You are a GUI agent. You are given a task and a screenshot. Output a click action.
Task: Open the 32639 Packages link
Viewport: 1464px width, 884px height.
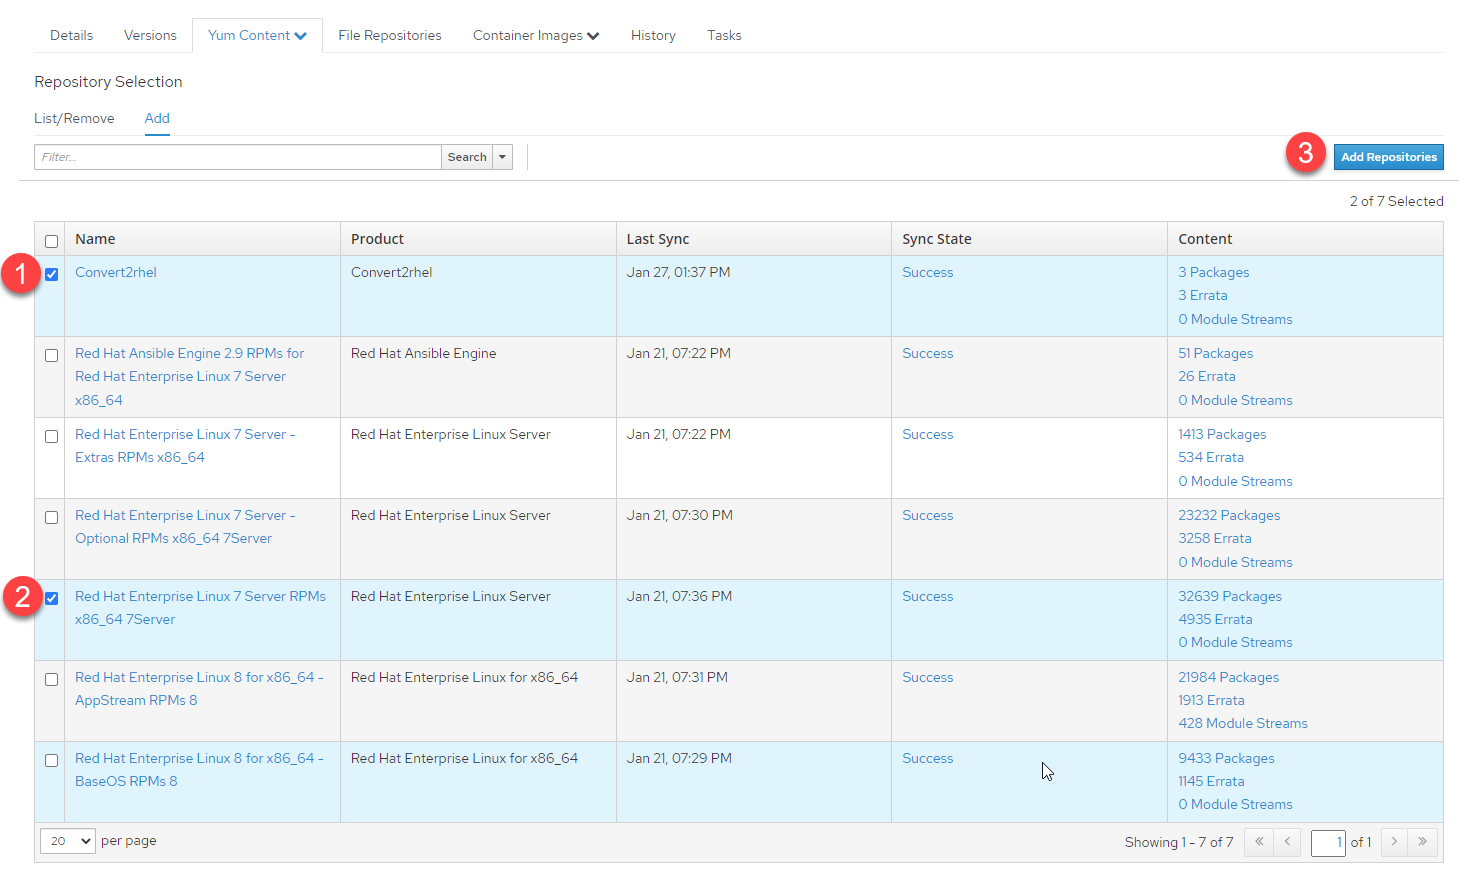[1229, 596]
